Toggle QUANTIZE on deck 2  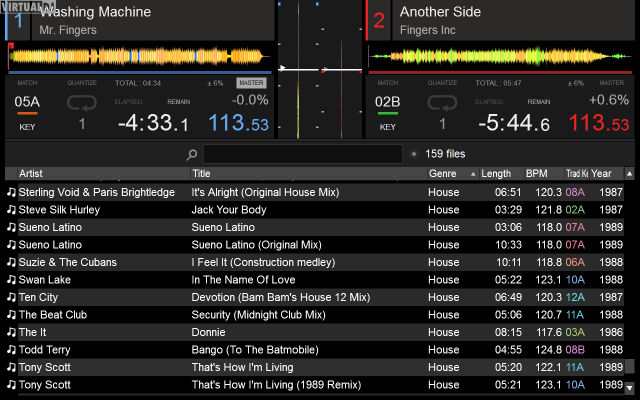coord(442,83)
